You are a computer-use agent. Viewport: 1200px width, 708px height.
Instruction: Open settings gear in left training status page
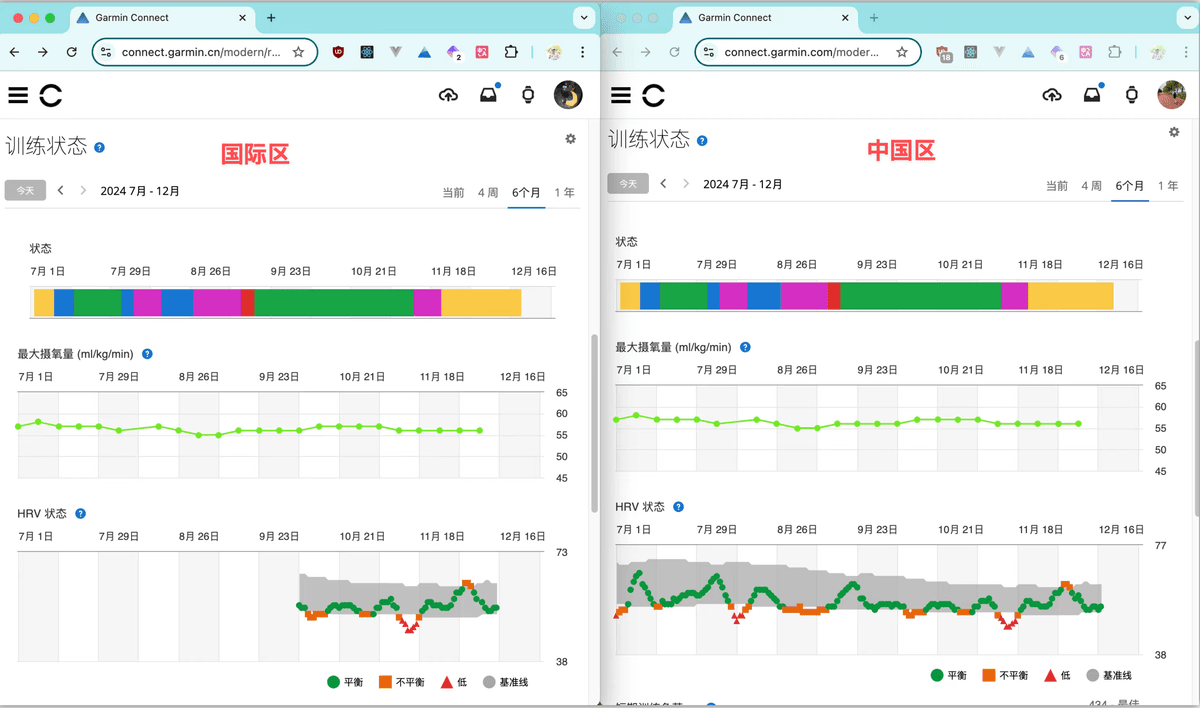(570, 139)
